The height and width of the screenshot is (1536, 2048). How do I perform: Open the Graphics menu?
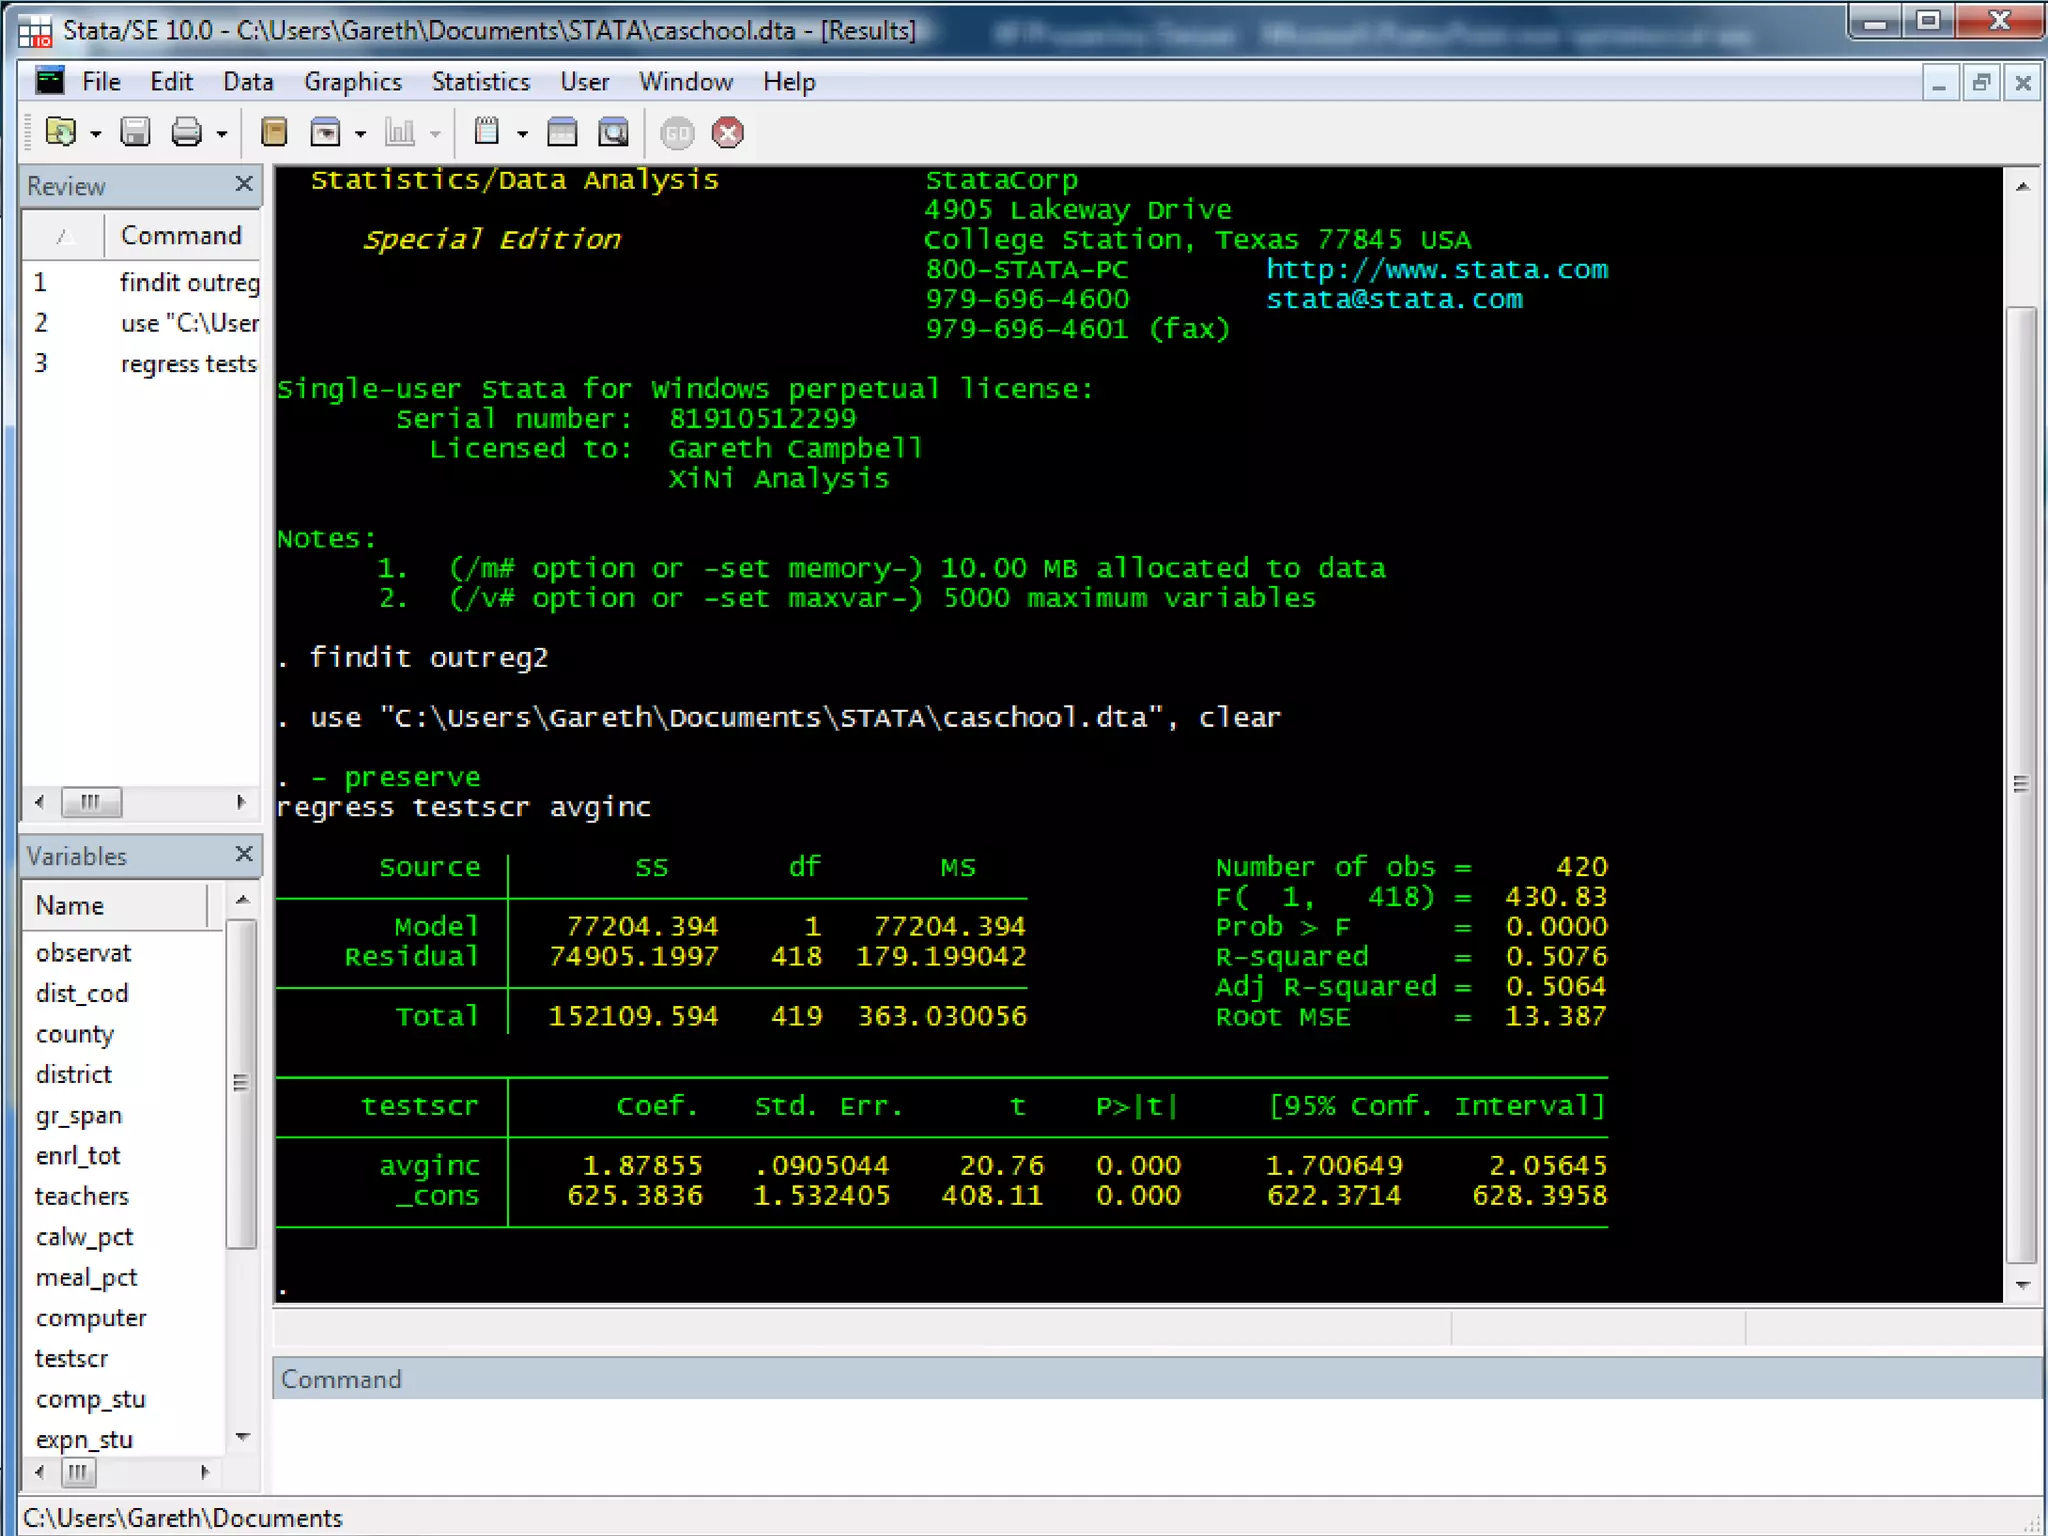point(352,82)
